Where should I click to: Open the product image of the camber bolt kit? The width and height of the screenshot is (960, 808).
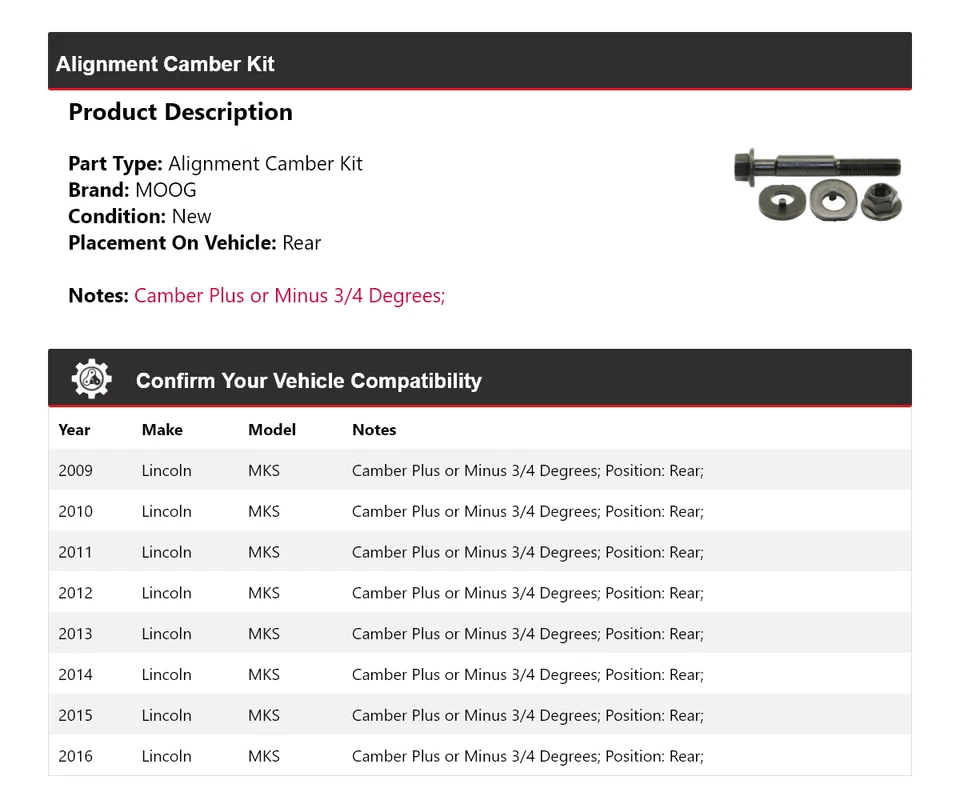point(818,183)
